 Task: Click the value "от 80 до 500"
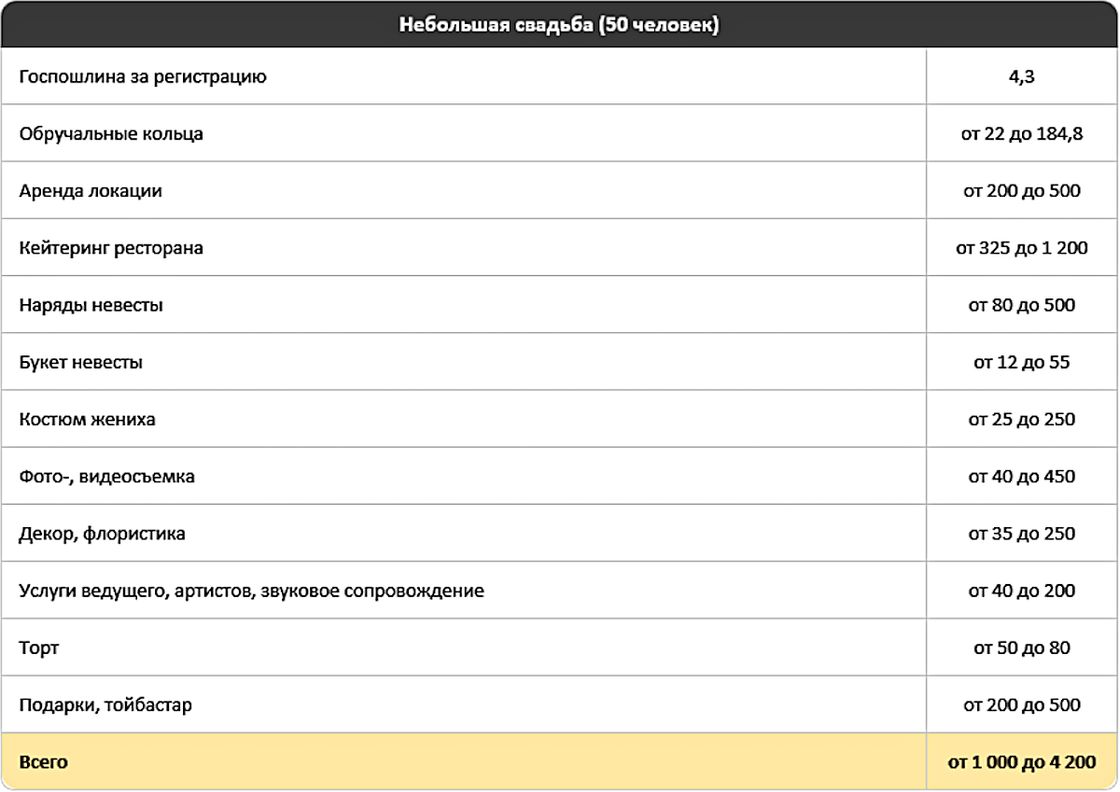(x=1021, y=305)
